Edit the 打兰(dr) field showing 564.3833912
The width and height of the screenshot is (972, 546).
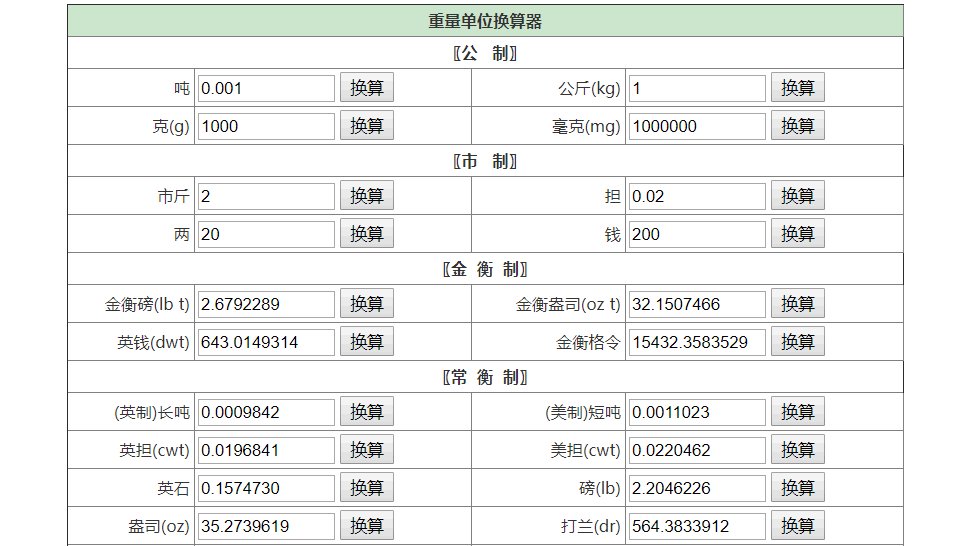pyautogui.click(x=697, y=526)
